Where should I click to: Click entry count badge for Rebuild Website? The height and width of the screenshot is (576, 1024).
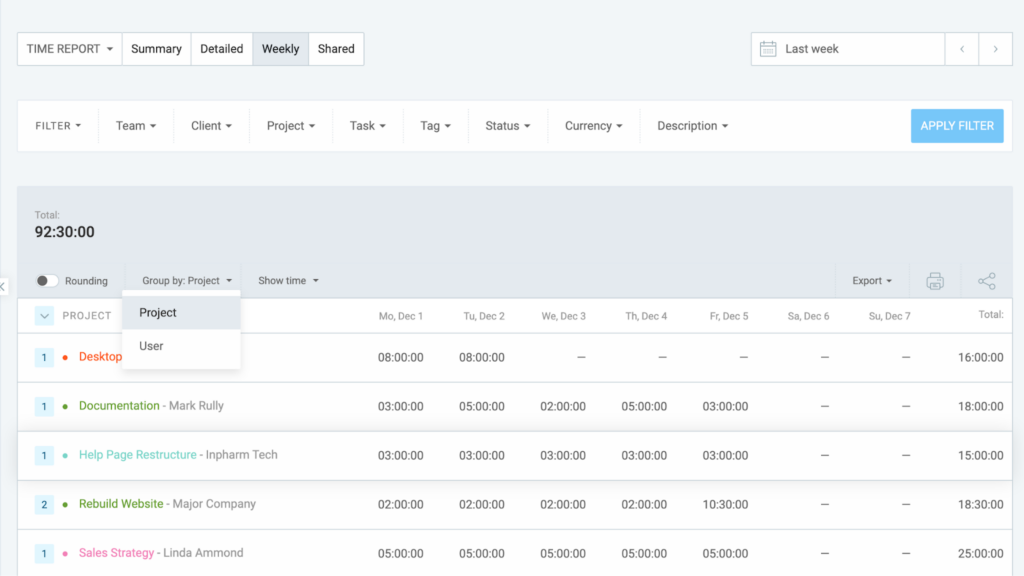[x=44, y=504]
